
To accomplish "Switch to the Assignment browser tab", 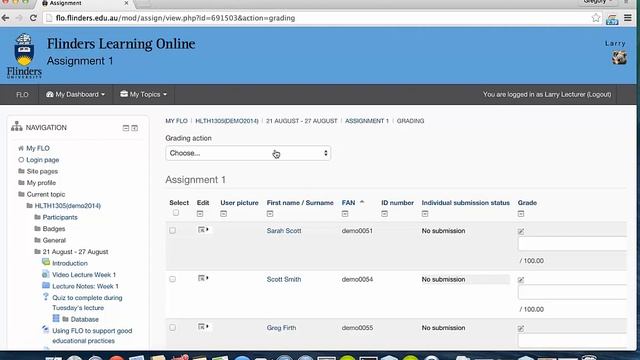I will pyautogui.click(x=84, y=3).
